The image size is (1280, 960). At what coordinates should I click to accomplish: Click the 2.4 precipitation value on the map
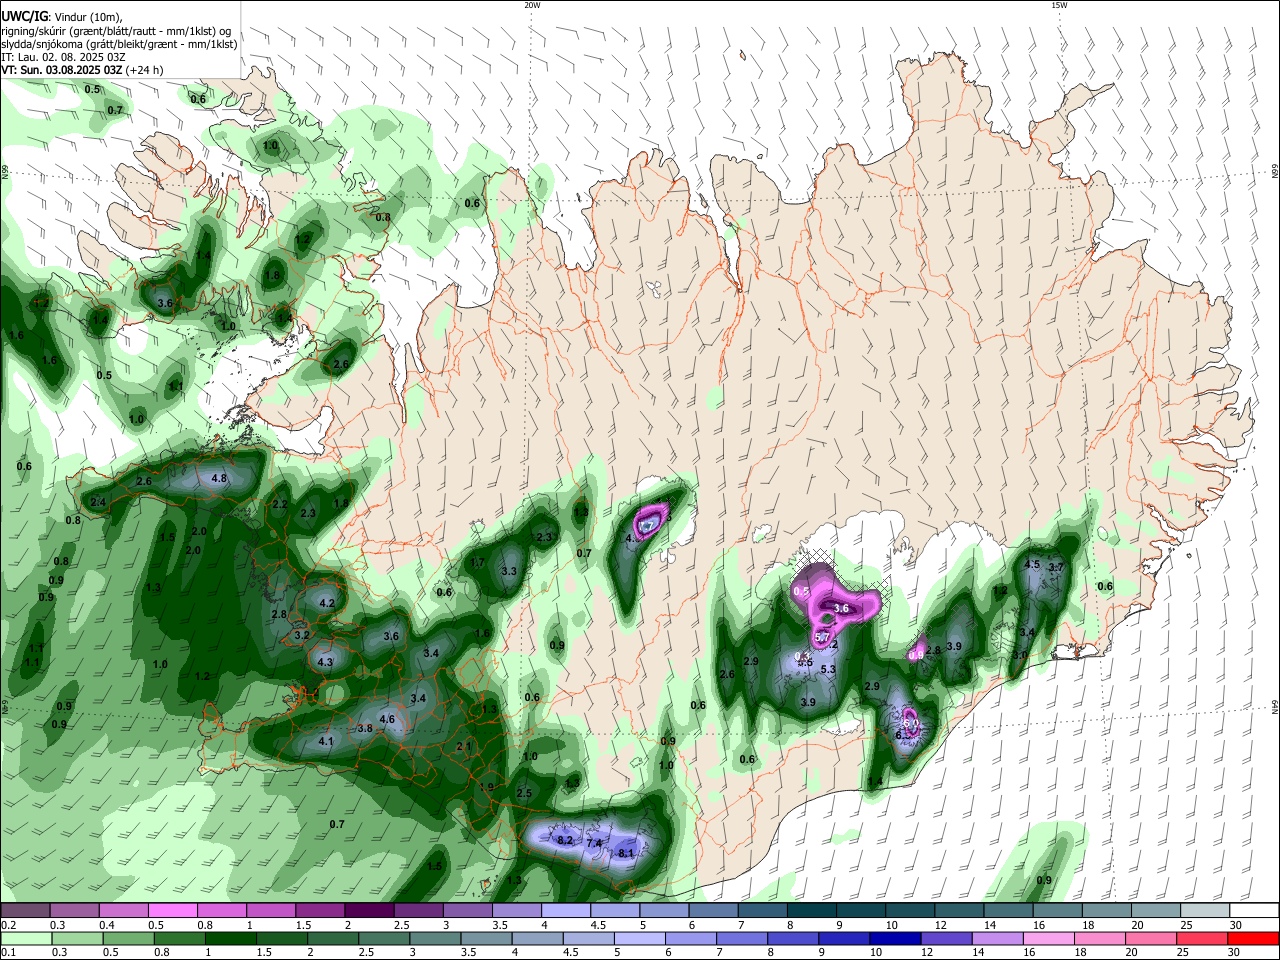coord(98,502)
